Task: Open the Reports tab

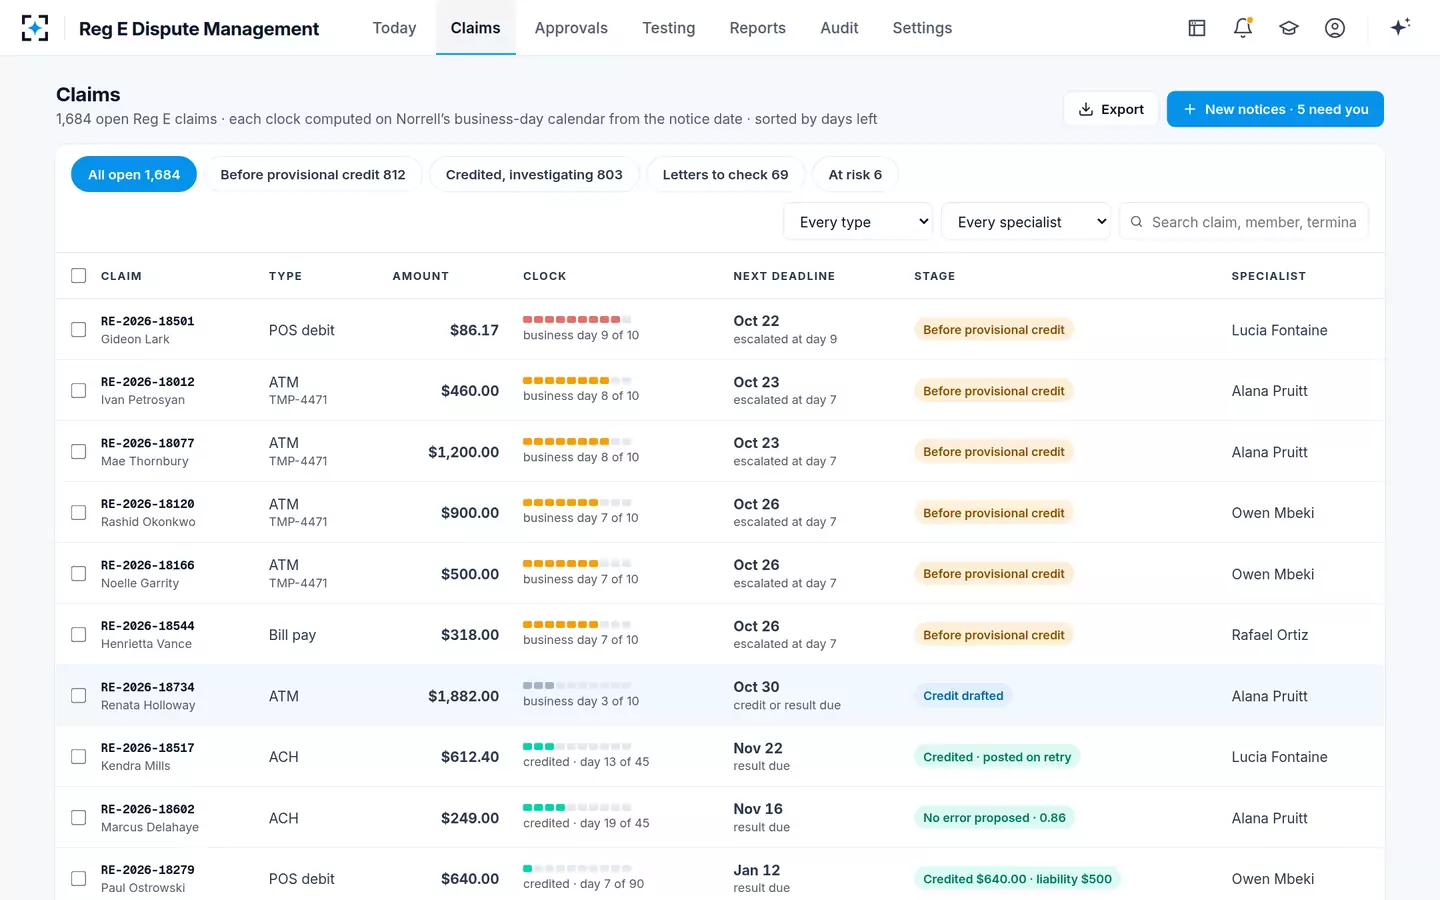Action: coord(758,28)
